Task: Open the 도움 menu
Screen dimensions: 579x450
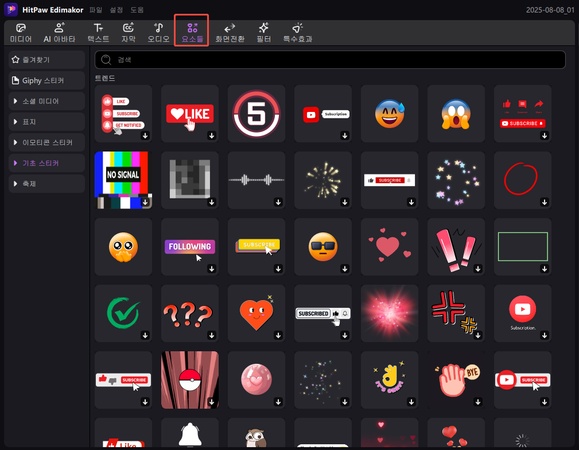Action: pyautogui.click(x=137, y=10)
